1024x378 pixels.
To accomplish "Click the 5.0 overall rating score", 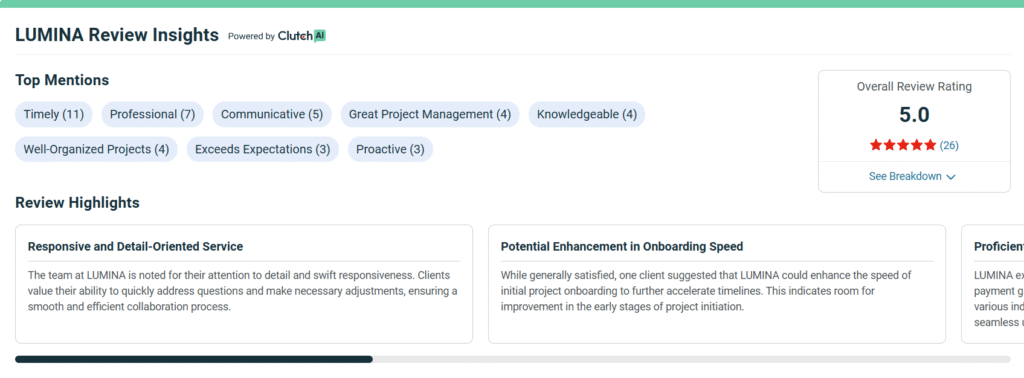I will [914, 115].
